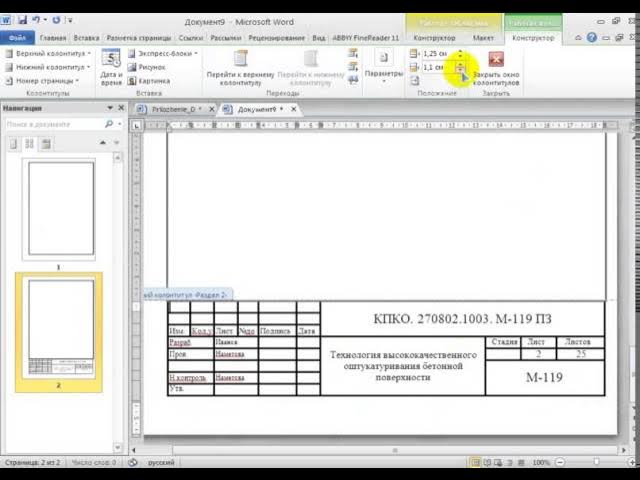640x480 pixels.
Task: Insert a picture via Рисунок
Action: [147, 67]
